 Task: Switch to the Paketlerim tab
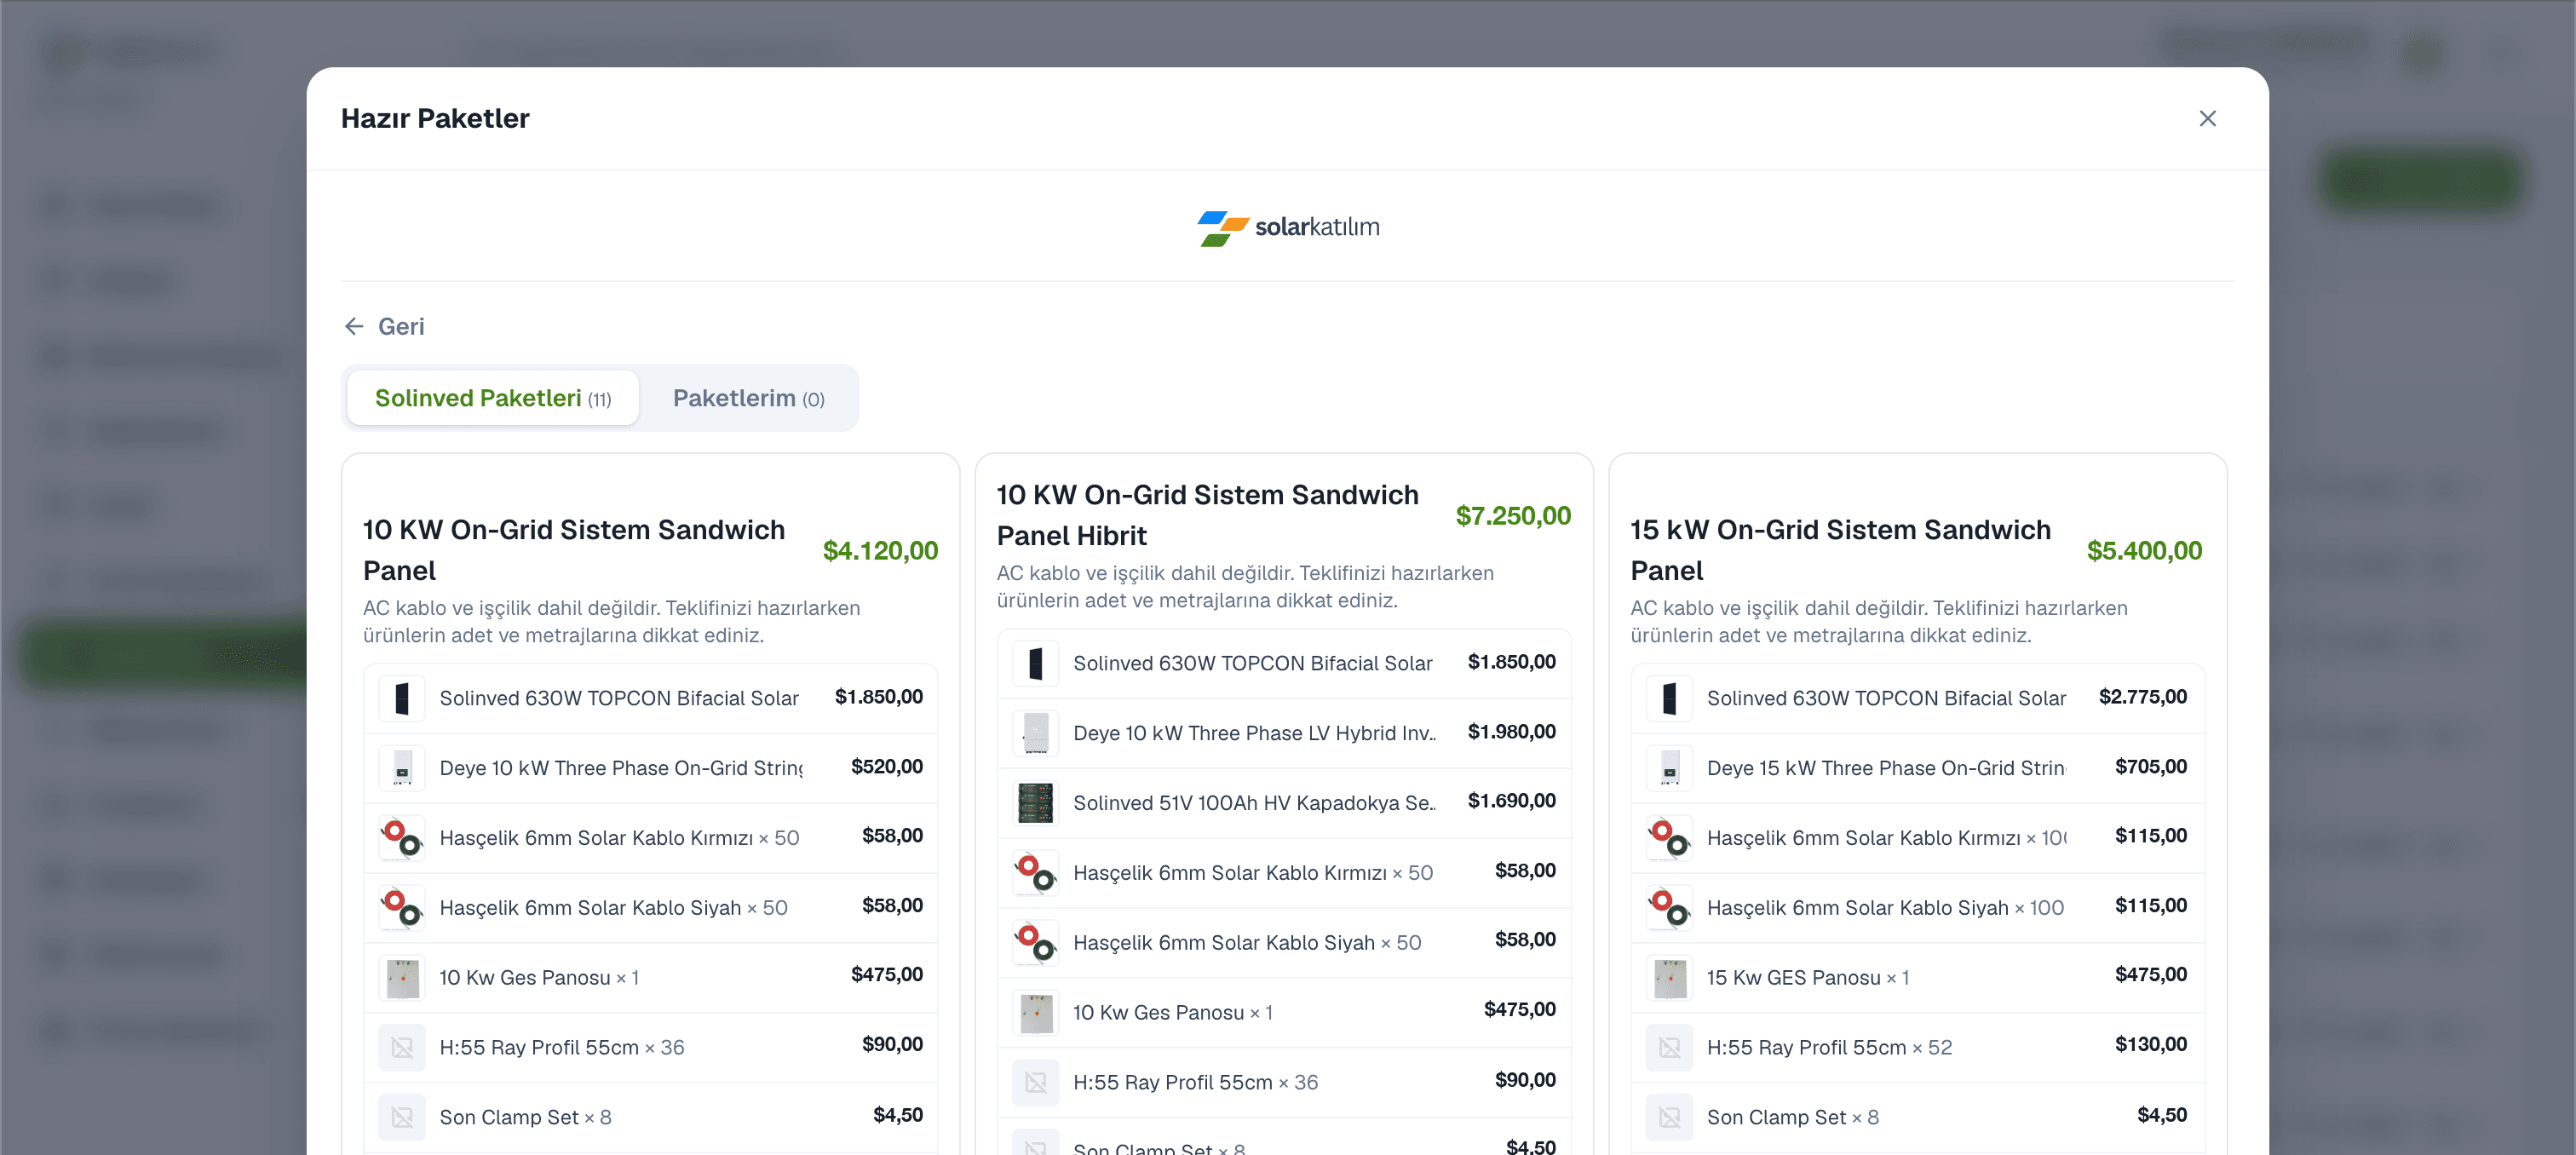pyautogui.click(x=748, y=398)
